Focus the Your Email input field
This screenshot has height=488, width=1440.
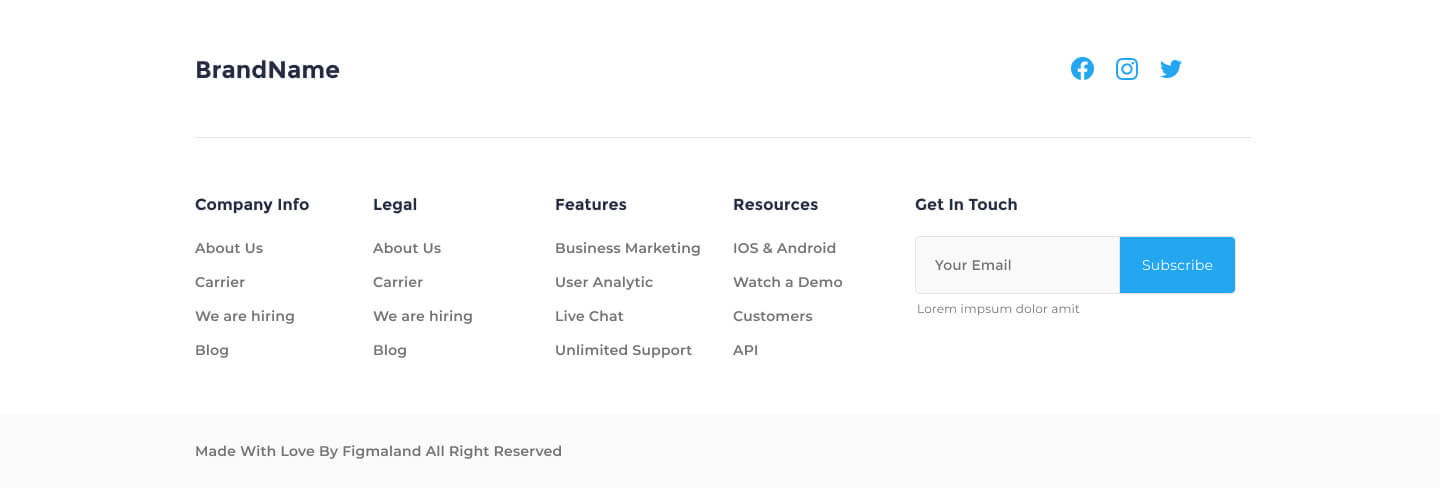pos(1017,265)
